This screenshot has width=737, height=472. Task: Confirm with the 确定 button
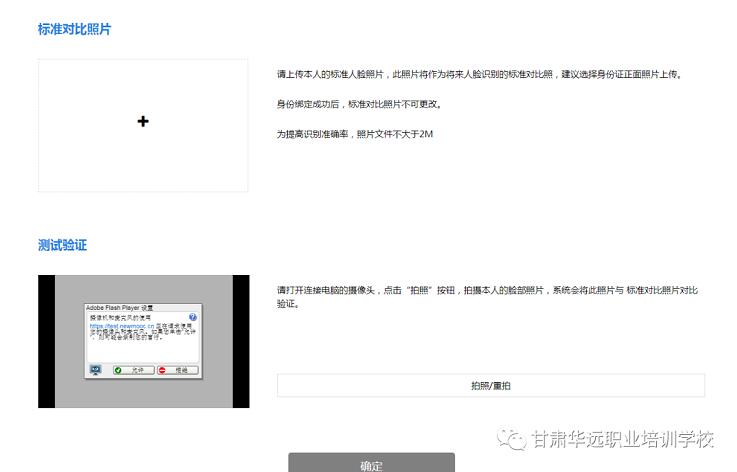pyautogui.click(x=371, y=465)
